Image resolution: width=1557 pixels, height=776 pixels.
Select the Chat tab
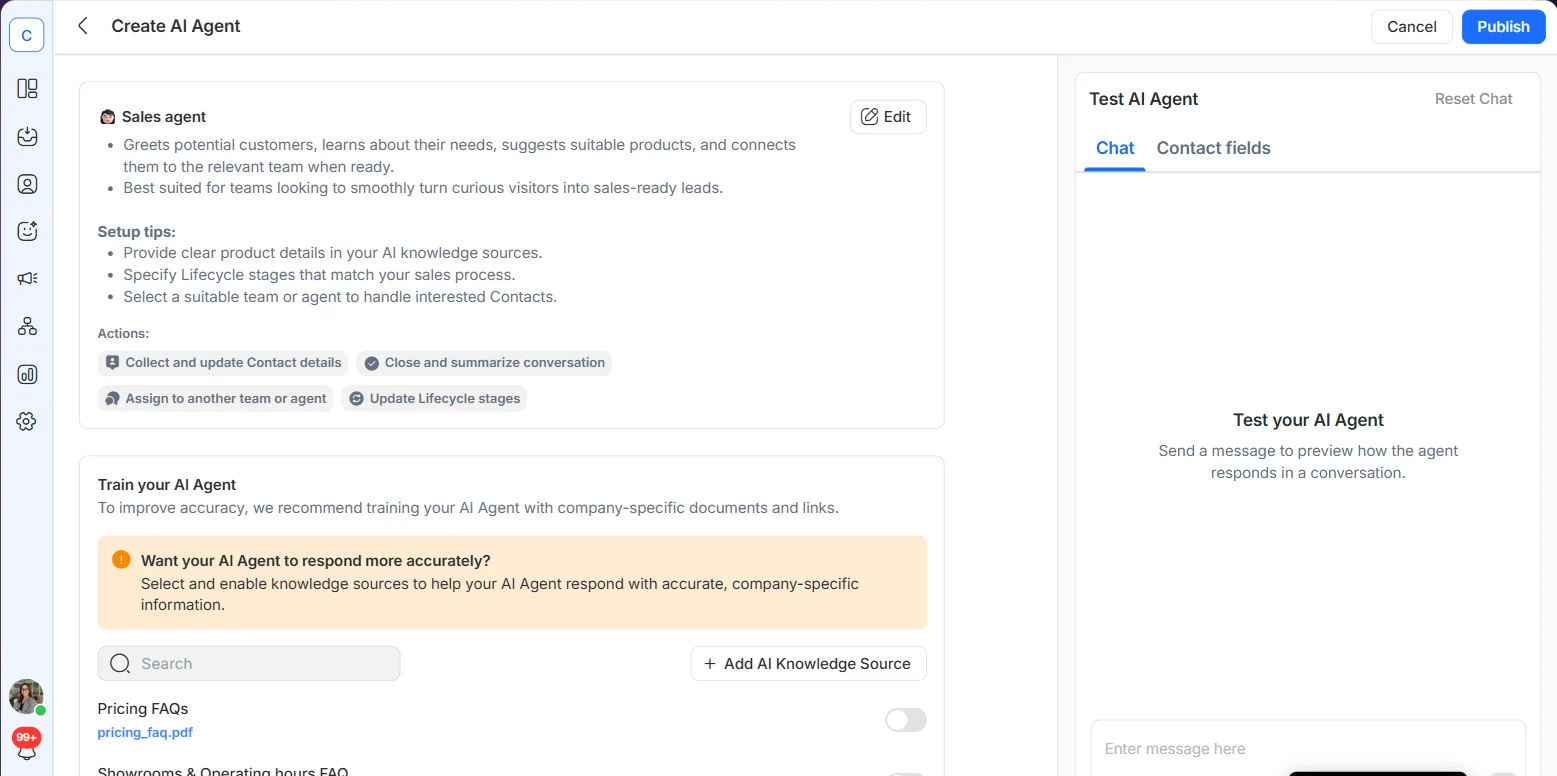[1114, 148]
